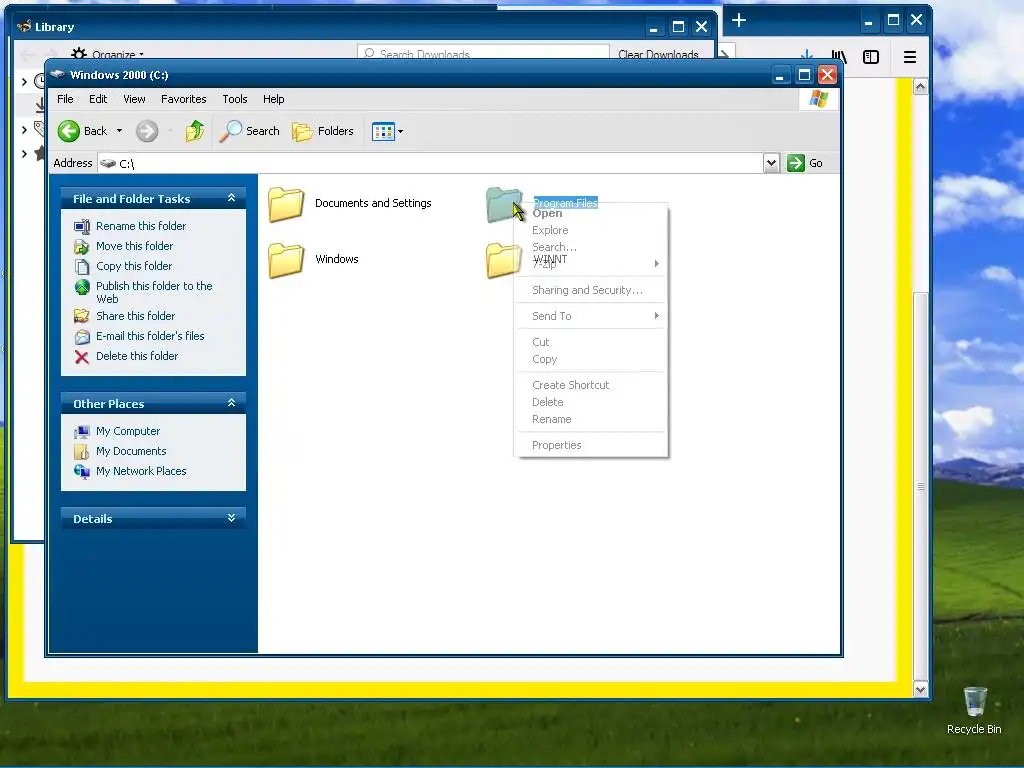Viewport: 1024px width, 768px height.
Task: Choose Create Shortcut in context menu
Action: click(590, 385)
